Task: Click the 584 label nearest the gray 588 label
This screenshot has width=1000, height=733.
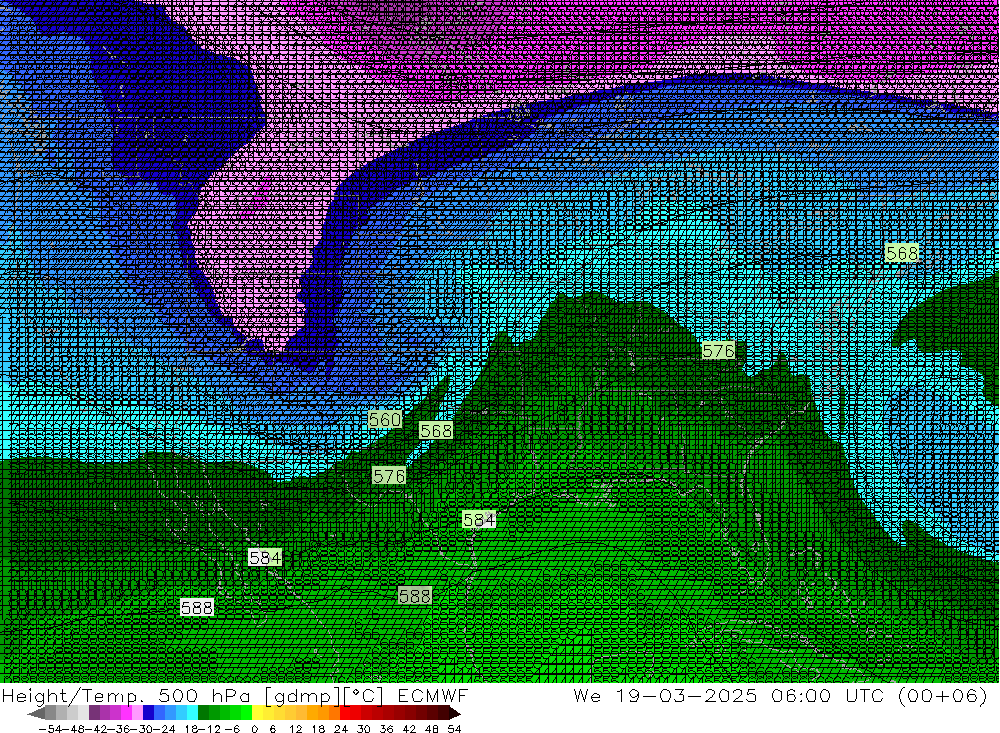Action: (479, 520)
